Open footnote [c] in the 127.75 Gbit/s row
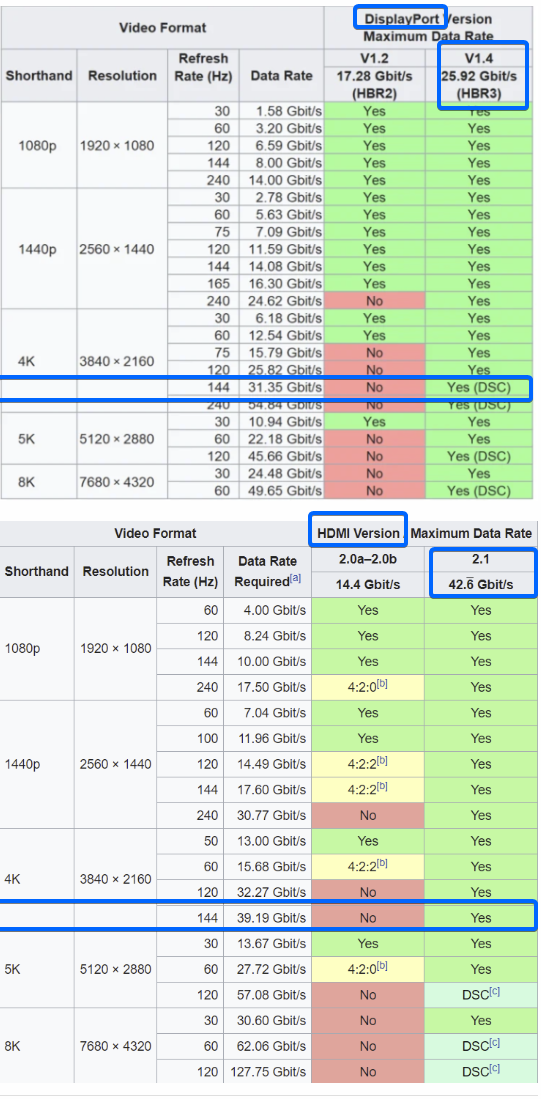This screenshot has width=541, height=1099. (495, 1068)
